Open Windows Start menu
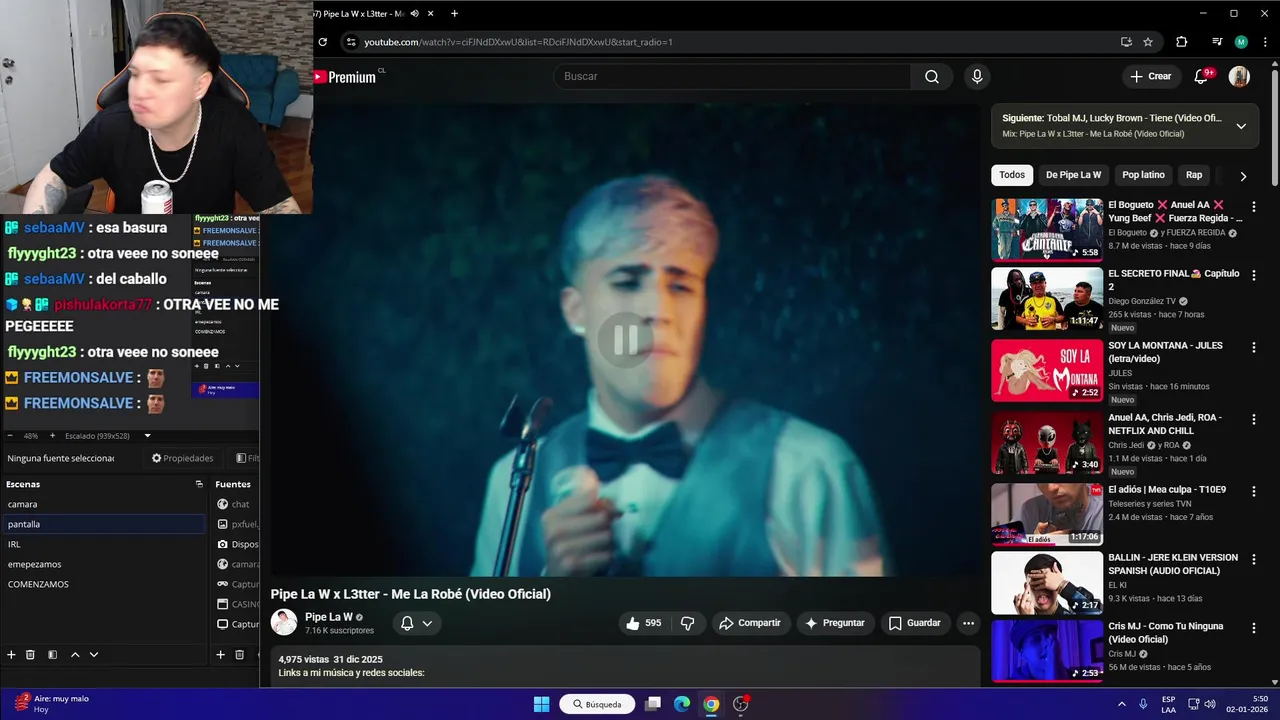This screenshot has height=720, width=1280. point(541,704)
